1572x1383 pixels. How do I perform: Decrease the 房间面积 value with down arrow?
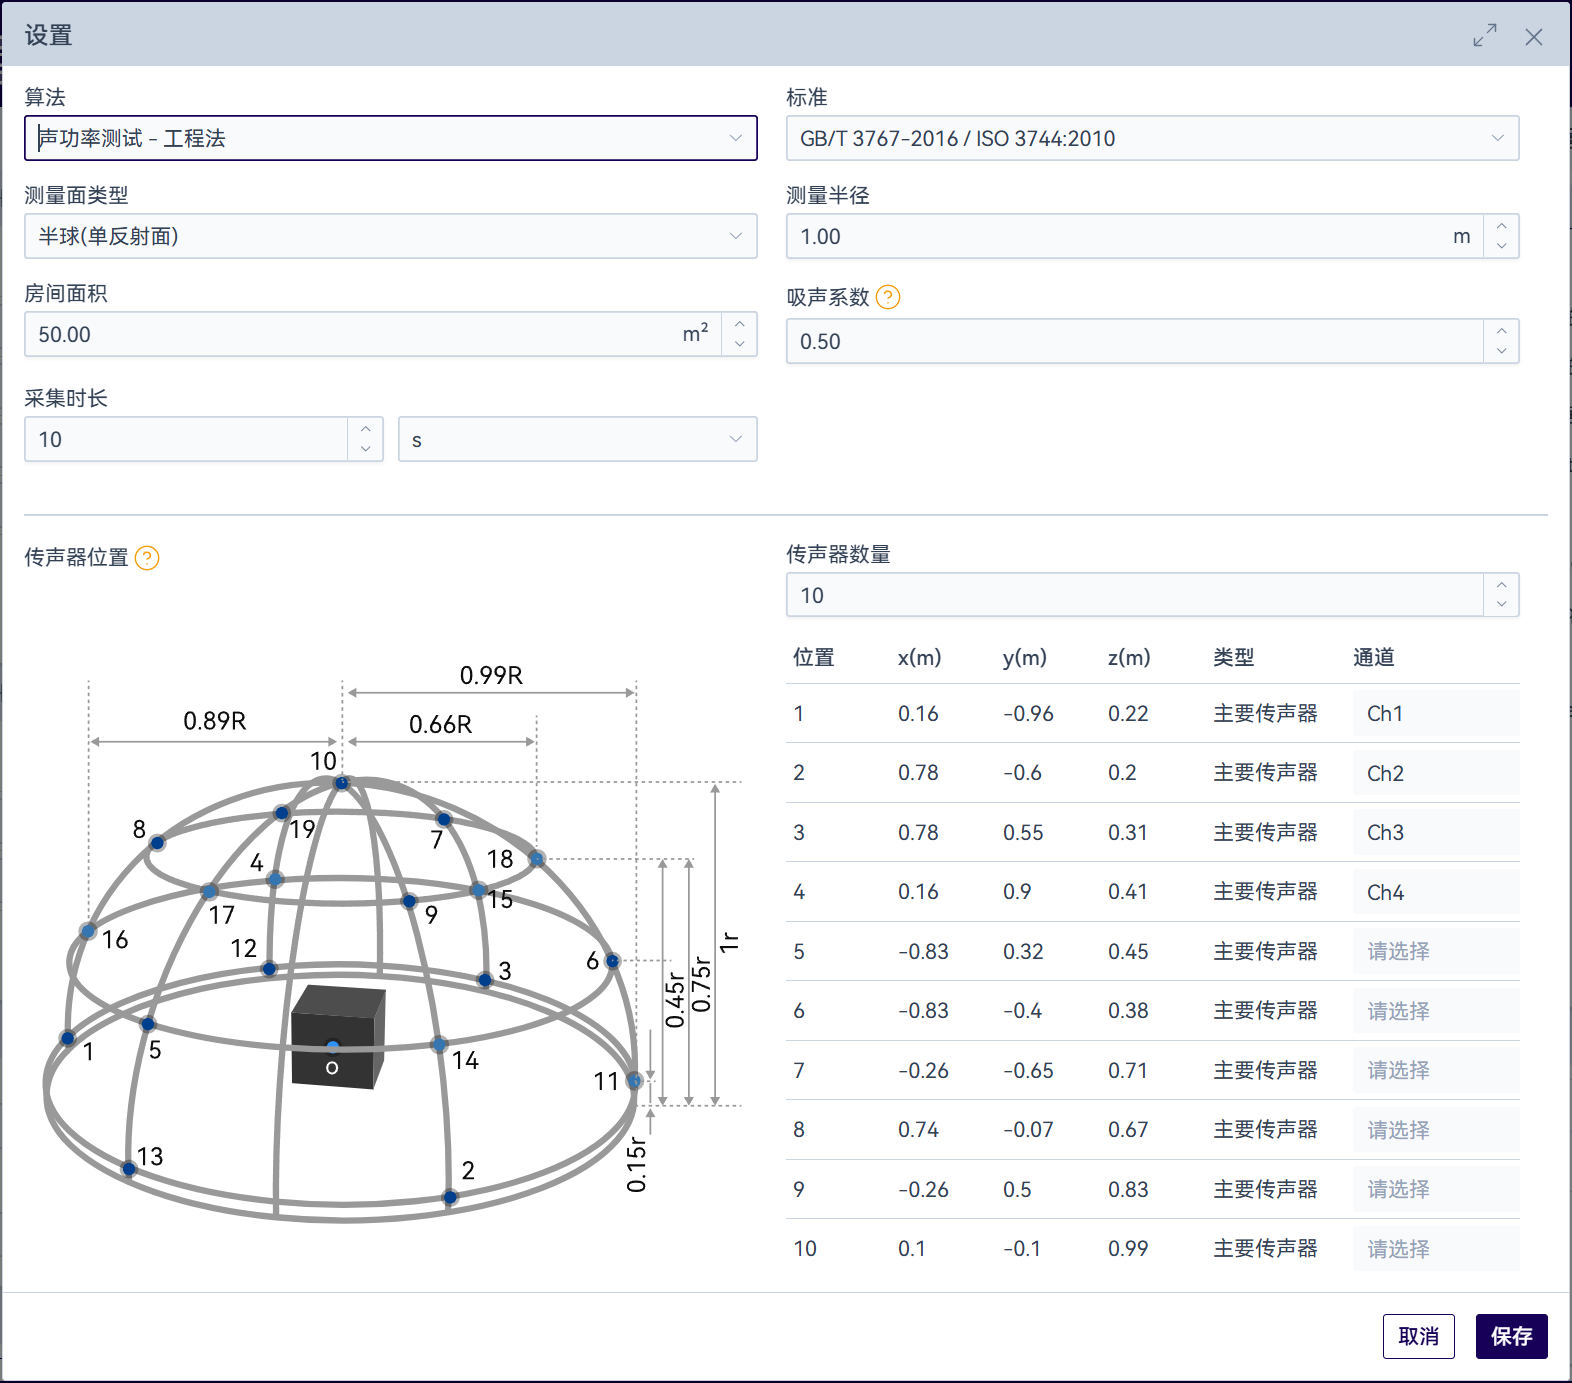739,344
